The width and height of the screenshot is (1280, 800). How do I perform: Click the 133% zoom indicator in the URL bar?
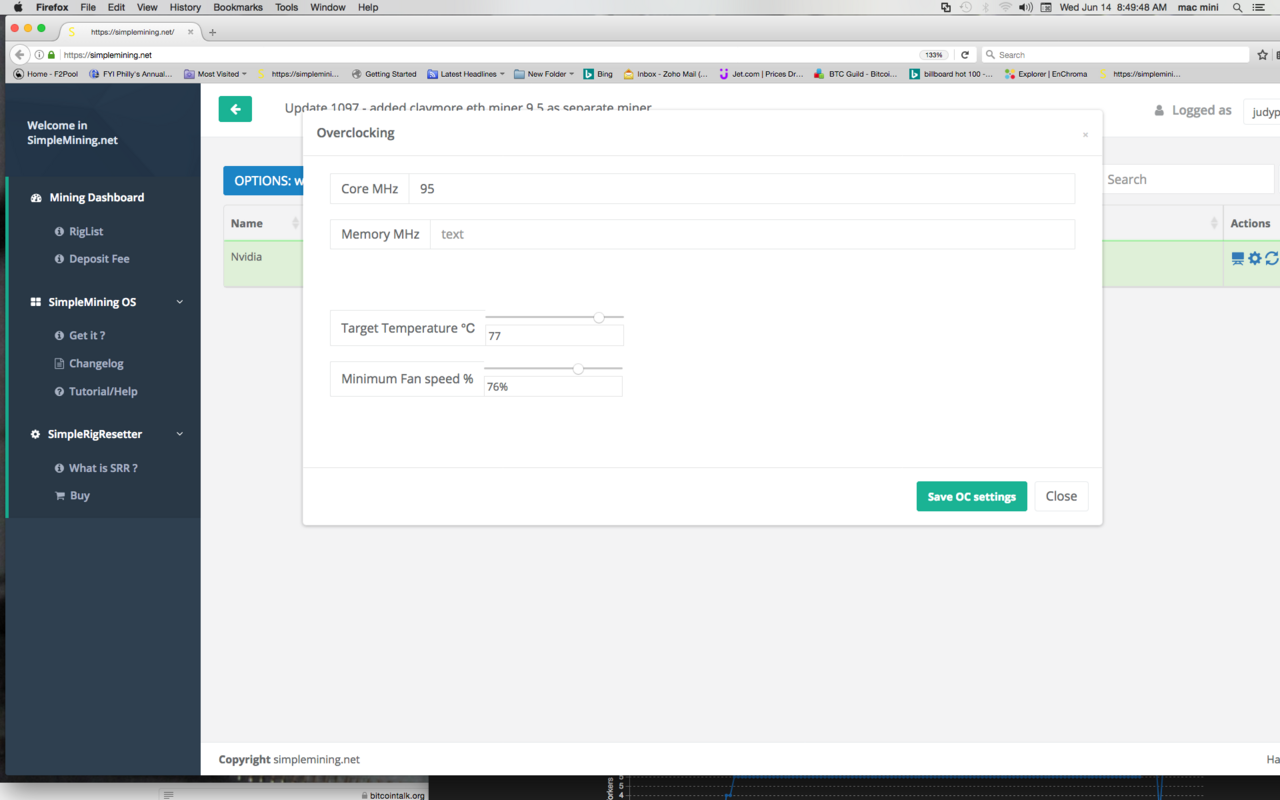[934, 55]
